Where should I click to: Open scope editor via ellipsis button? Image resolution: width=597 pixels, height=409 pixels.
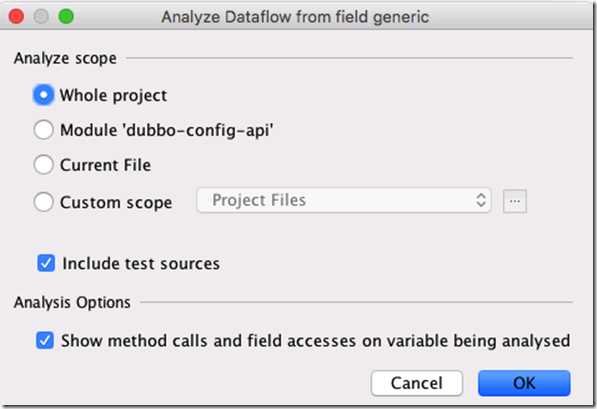pos(514,201)
